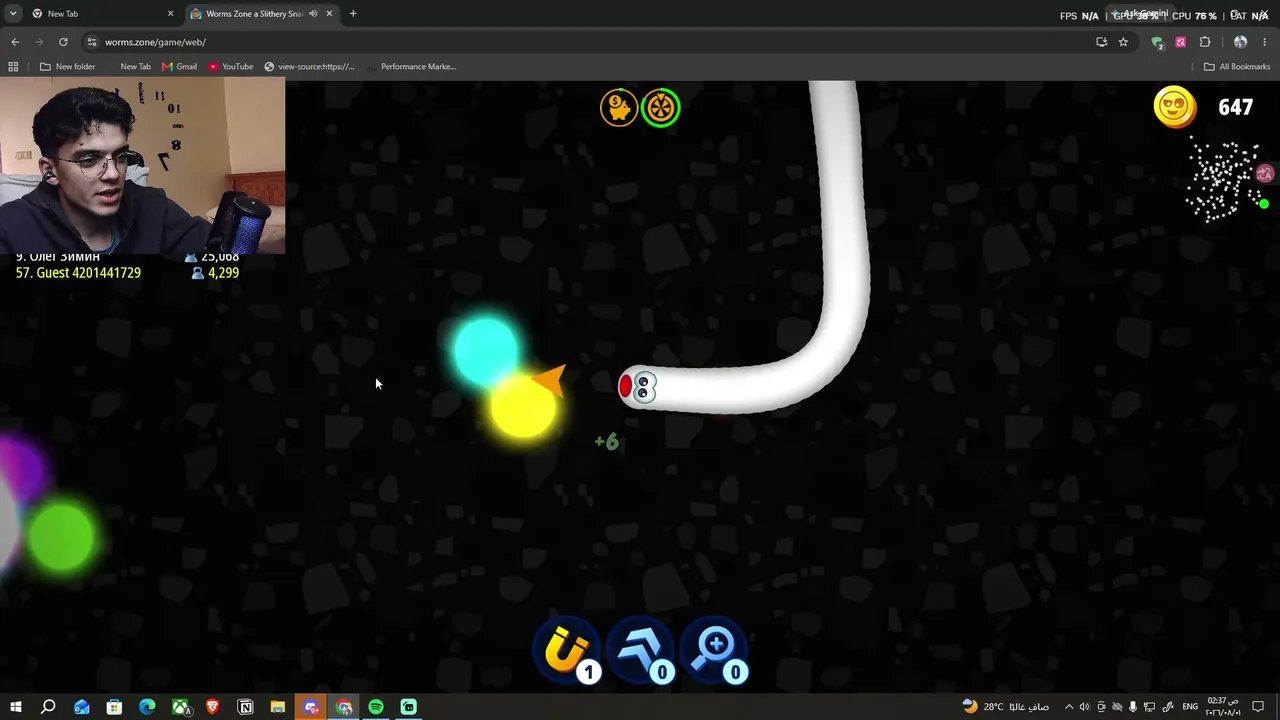The width and height of the screenshot is (1280, 720).
Task: Open Notion from taskbar
Action: click(245, 707)
